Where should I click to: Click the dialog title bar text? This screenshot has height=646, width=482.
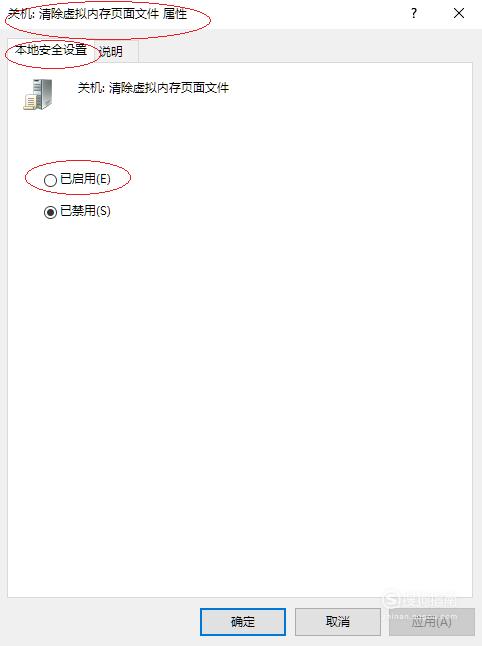click(97, 14)
